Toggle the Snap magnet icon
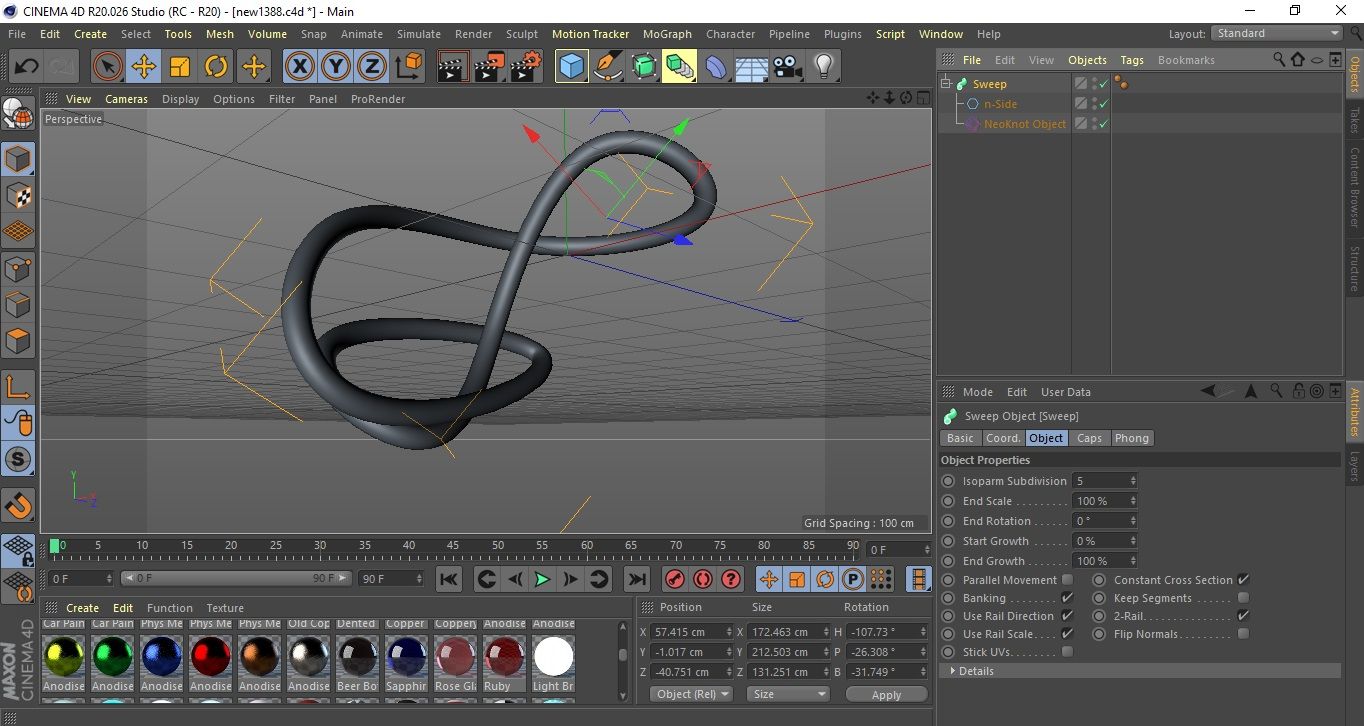The image size is (1364, 726). tap(19, 505)
